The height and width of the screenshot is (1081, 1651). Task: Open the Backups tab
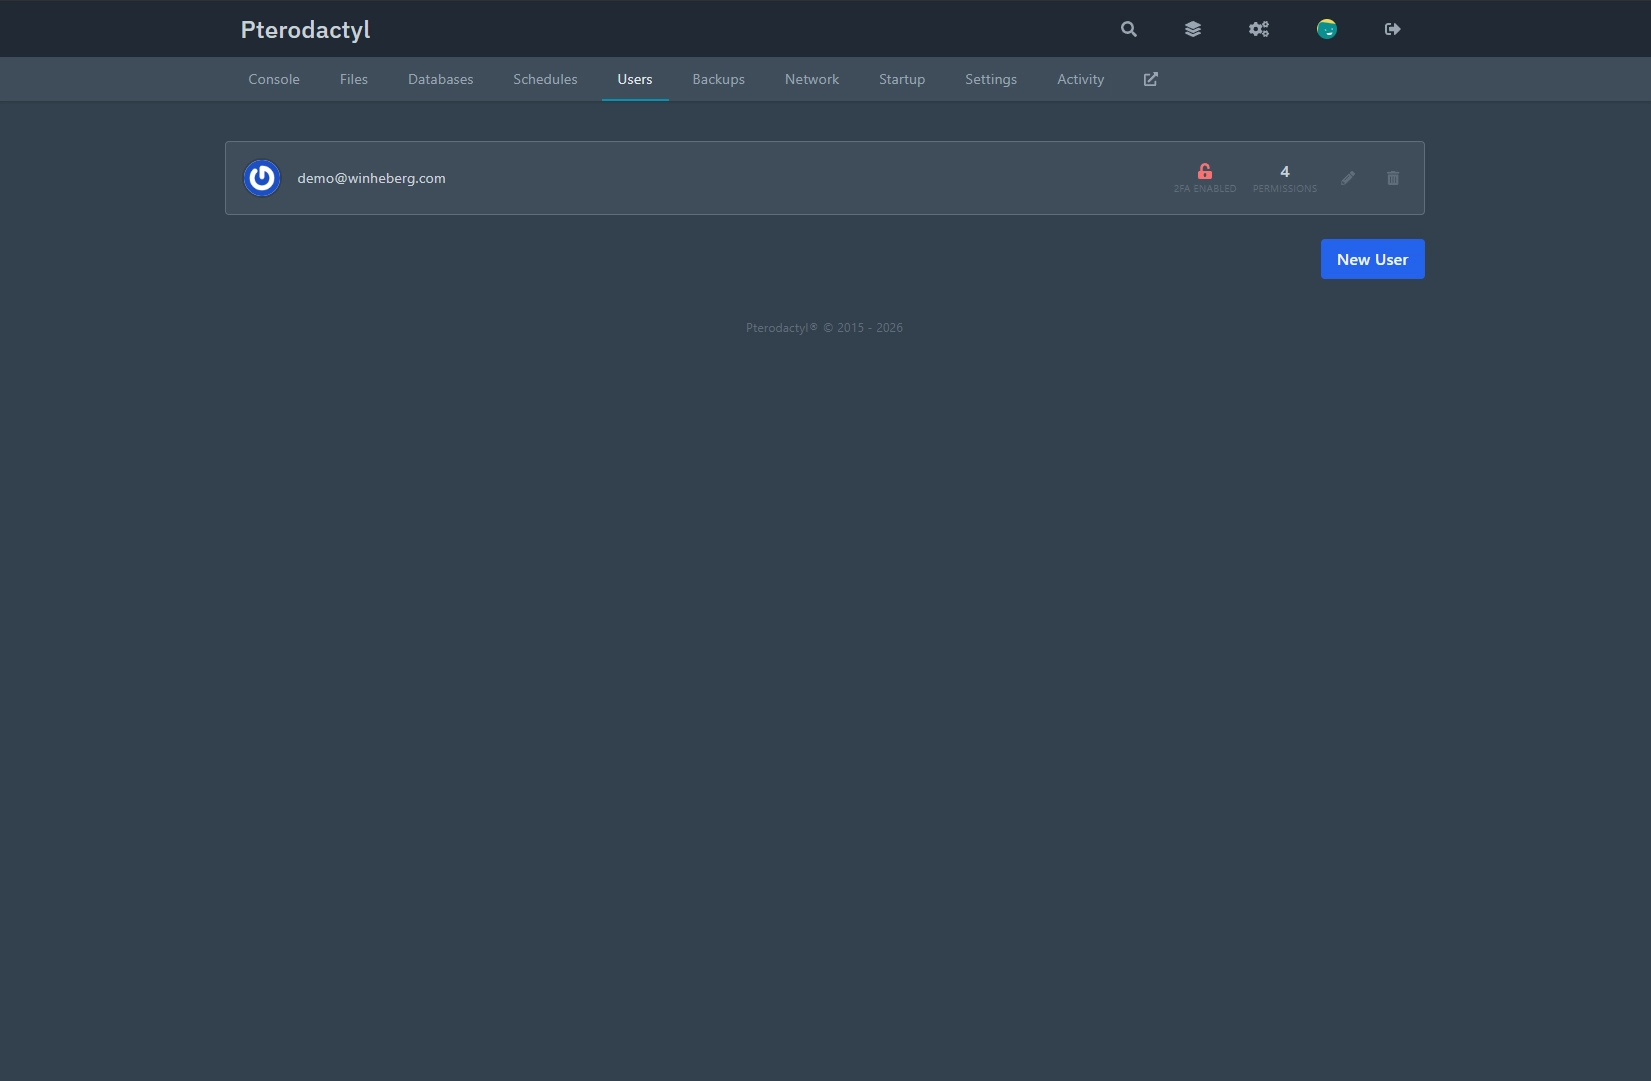(719, 79)
